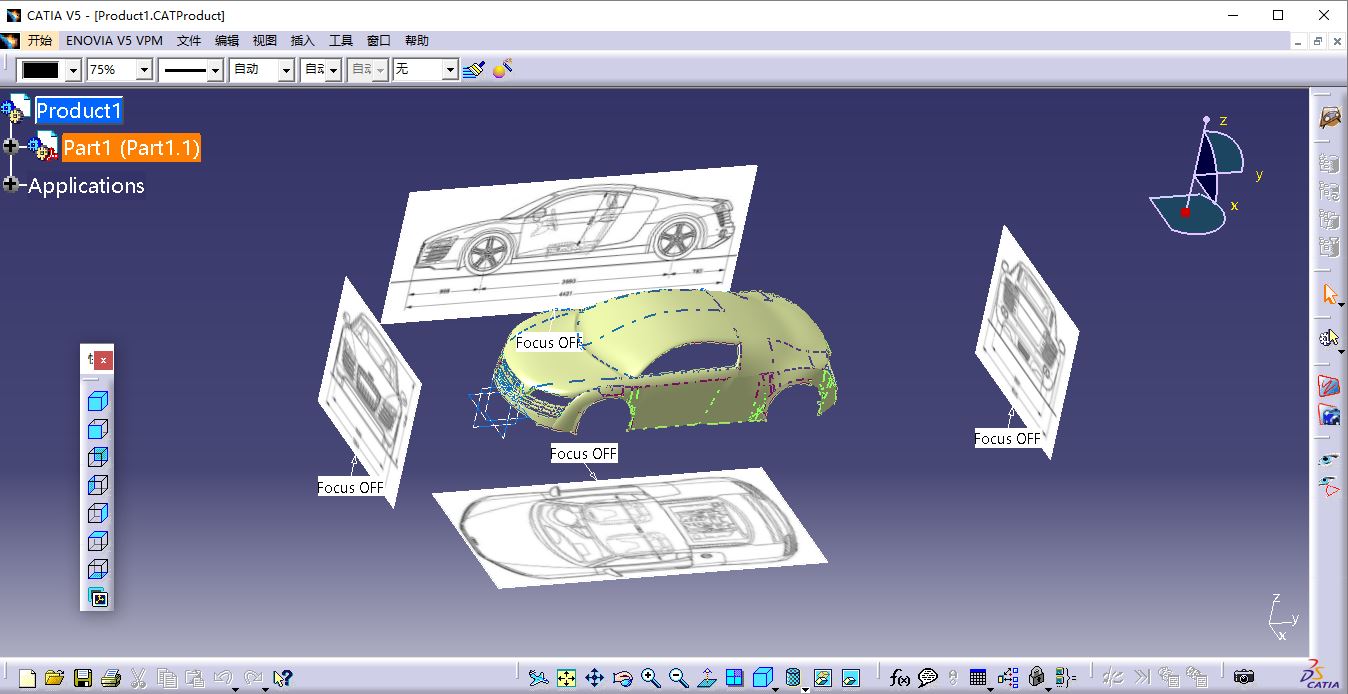The height and width of the screenshot is (694, 1348).
Task: Toggle Focus OFF label on top view image
Action: coord(584,454)
